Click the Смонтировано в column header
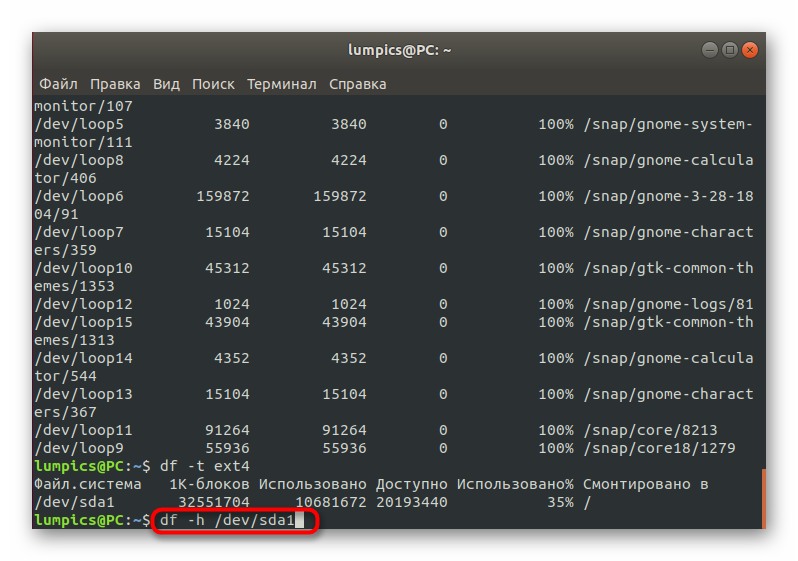This screenshot has height=561, width=798. tap(646, 484)
